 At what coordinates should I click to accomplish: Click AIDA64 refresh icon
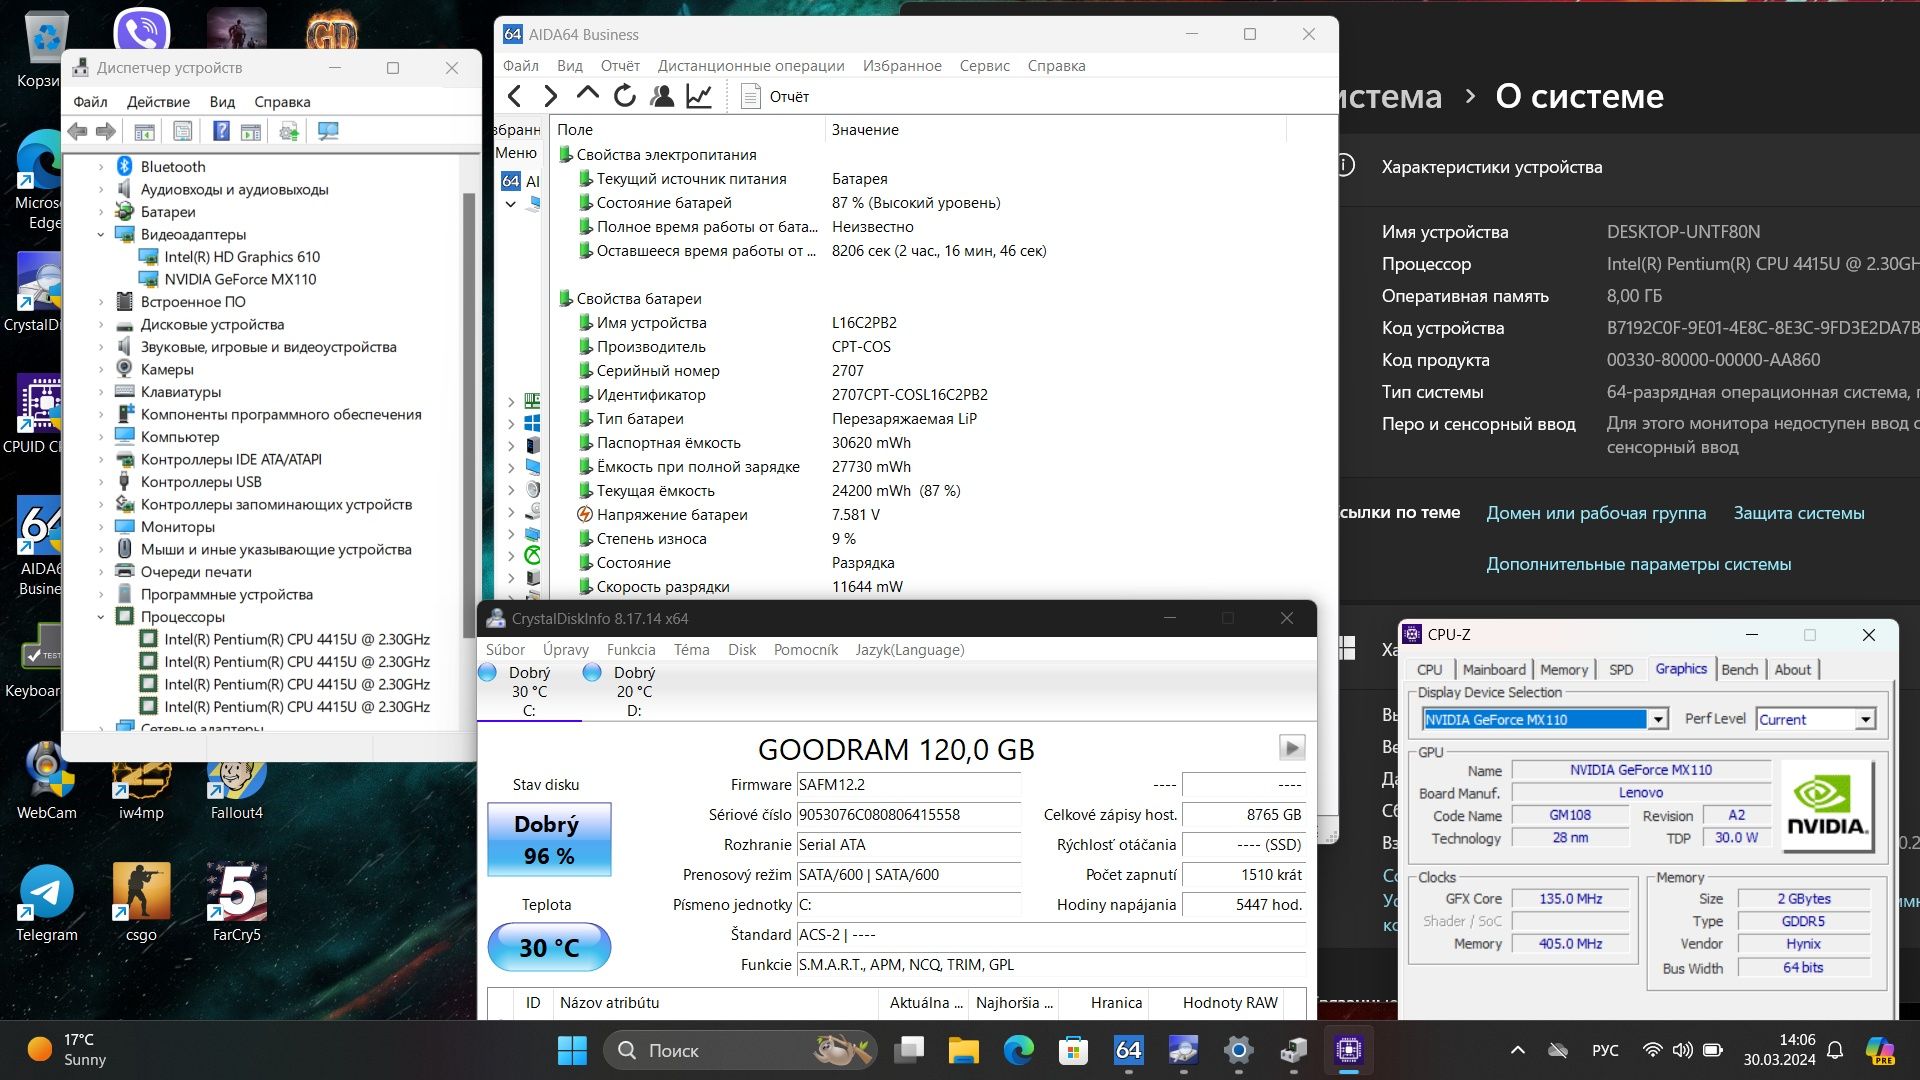[624, 96]
